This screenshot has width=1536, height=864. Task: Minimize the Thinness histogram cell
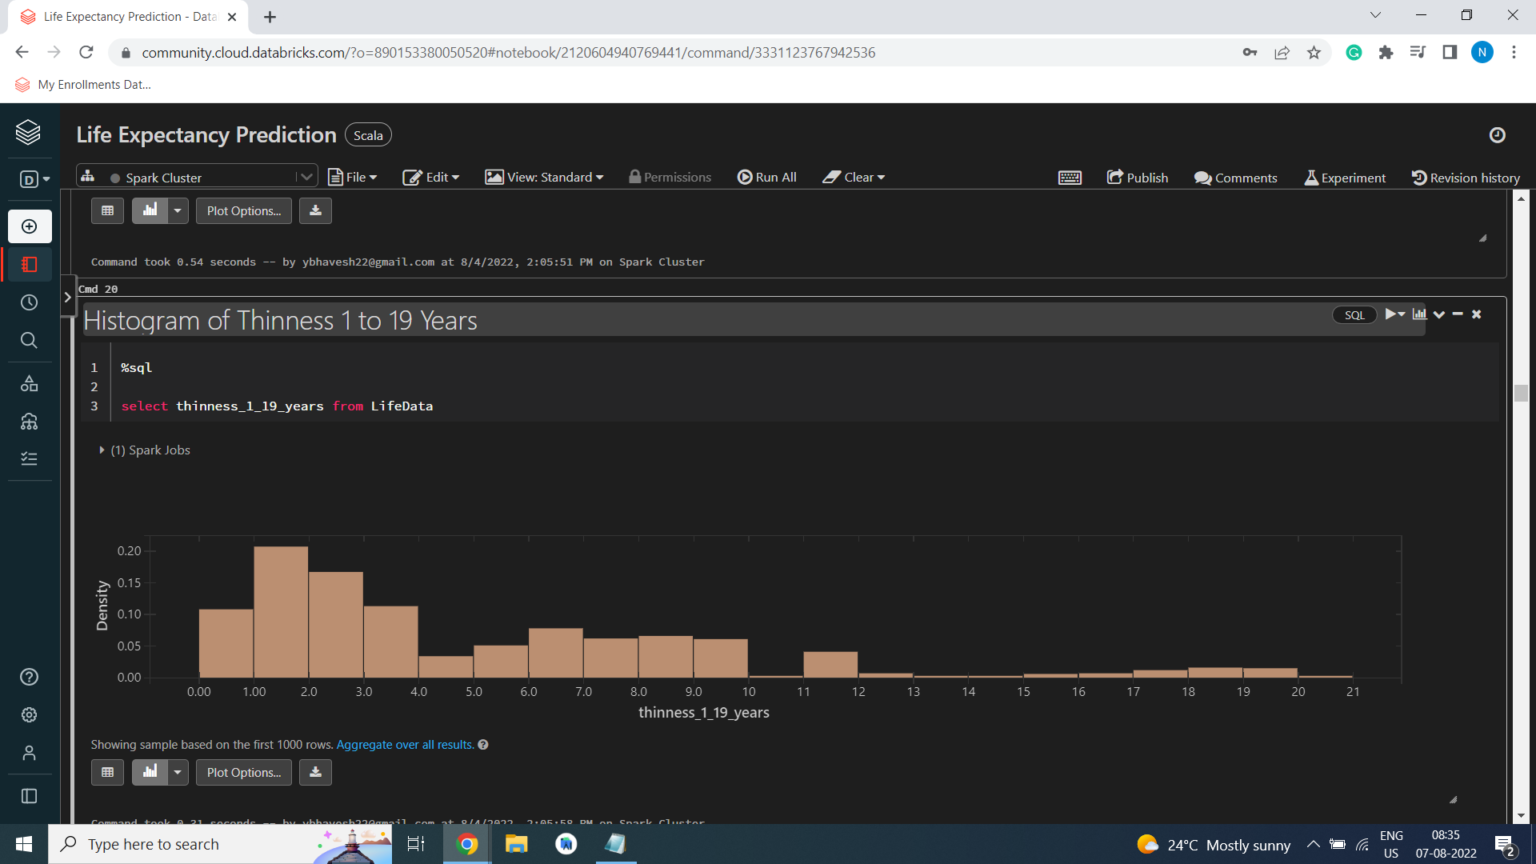click(1458, 314)
